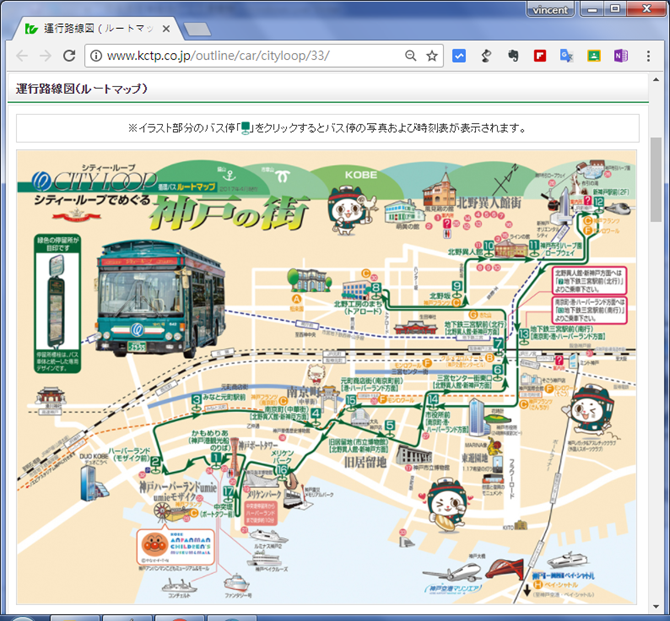Click the bus stop sign illustration
670x621 pixels.
[57, 301]
